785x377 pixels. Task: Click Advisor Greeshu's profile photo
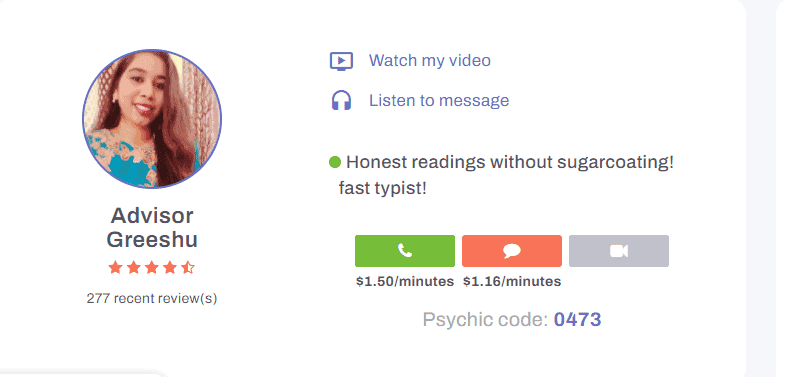152,119
